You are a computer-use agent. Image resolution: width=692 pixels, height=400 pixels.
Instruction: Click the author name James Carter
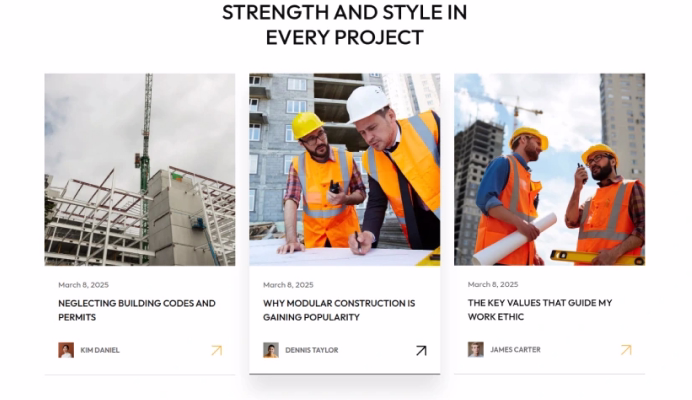[x=515, y=350]
